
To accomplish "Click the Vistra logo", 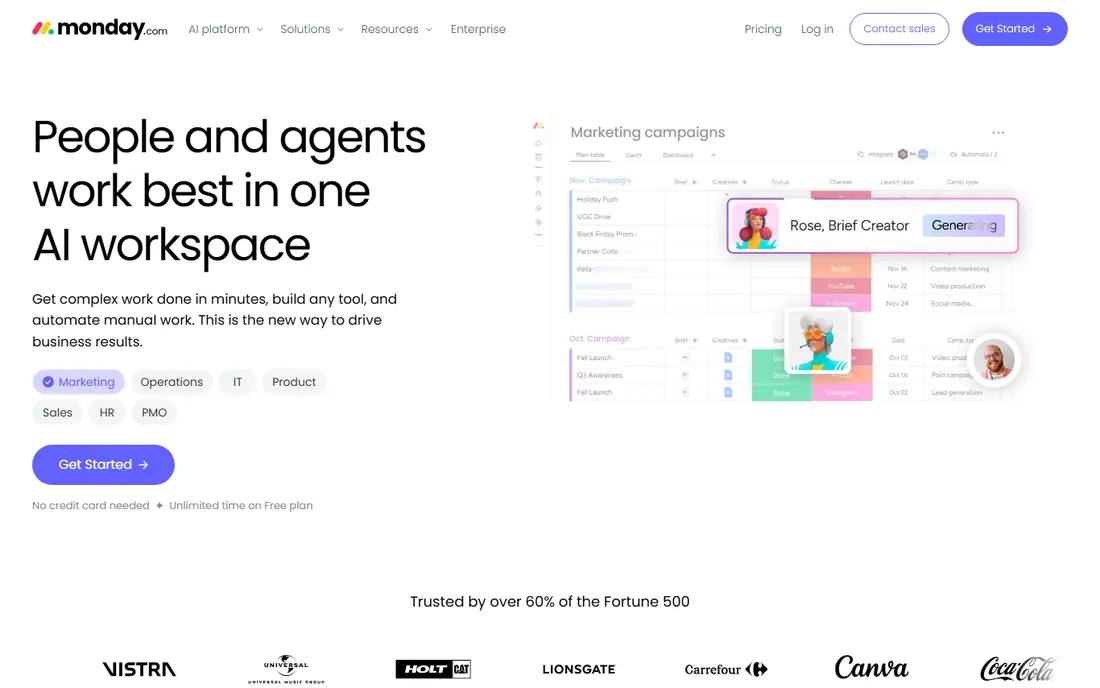I will pos(139,669).
